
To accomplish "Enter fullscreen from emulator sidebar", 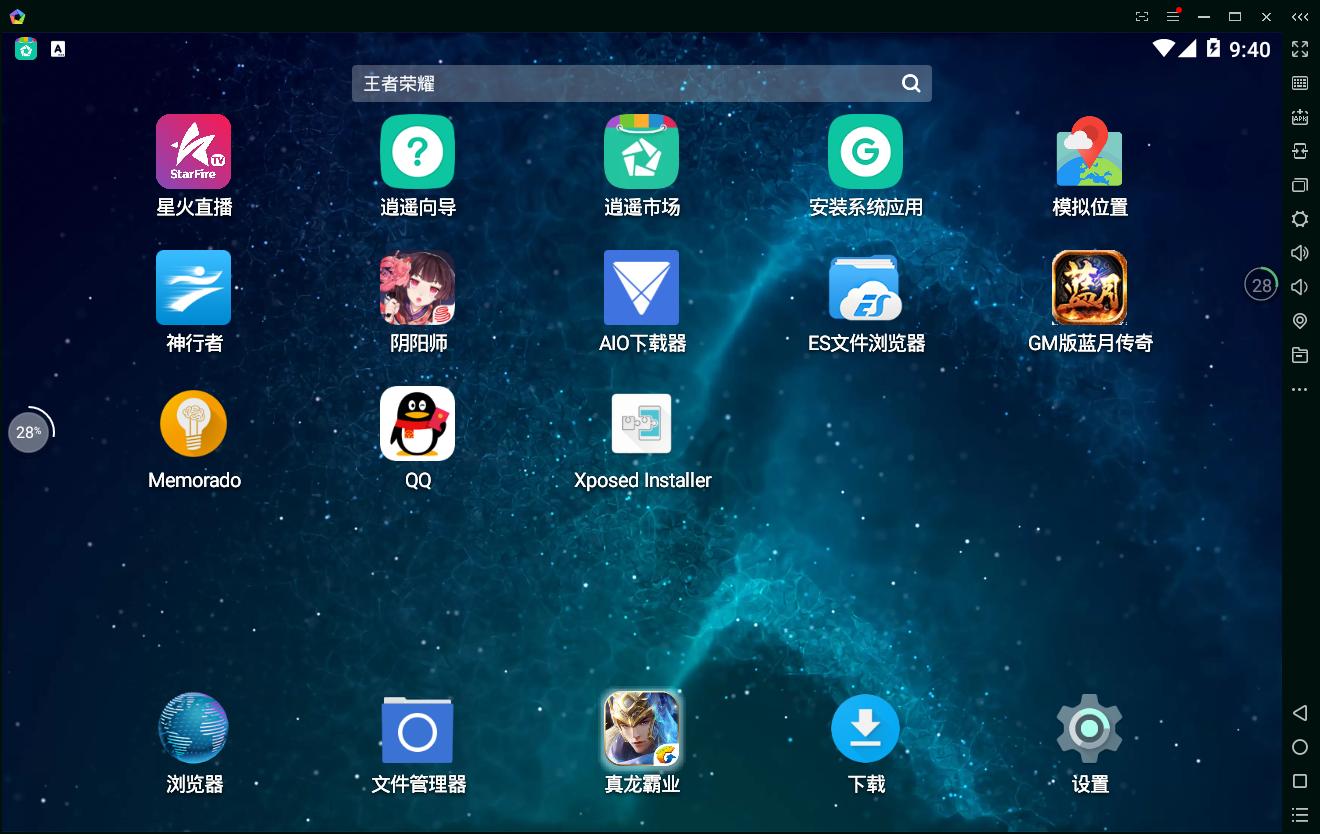I will click(1300, 49).
